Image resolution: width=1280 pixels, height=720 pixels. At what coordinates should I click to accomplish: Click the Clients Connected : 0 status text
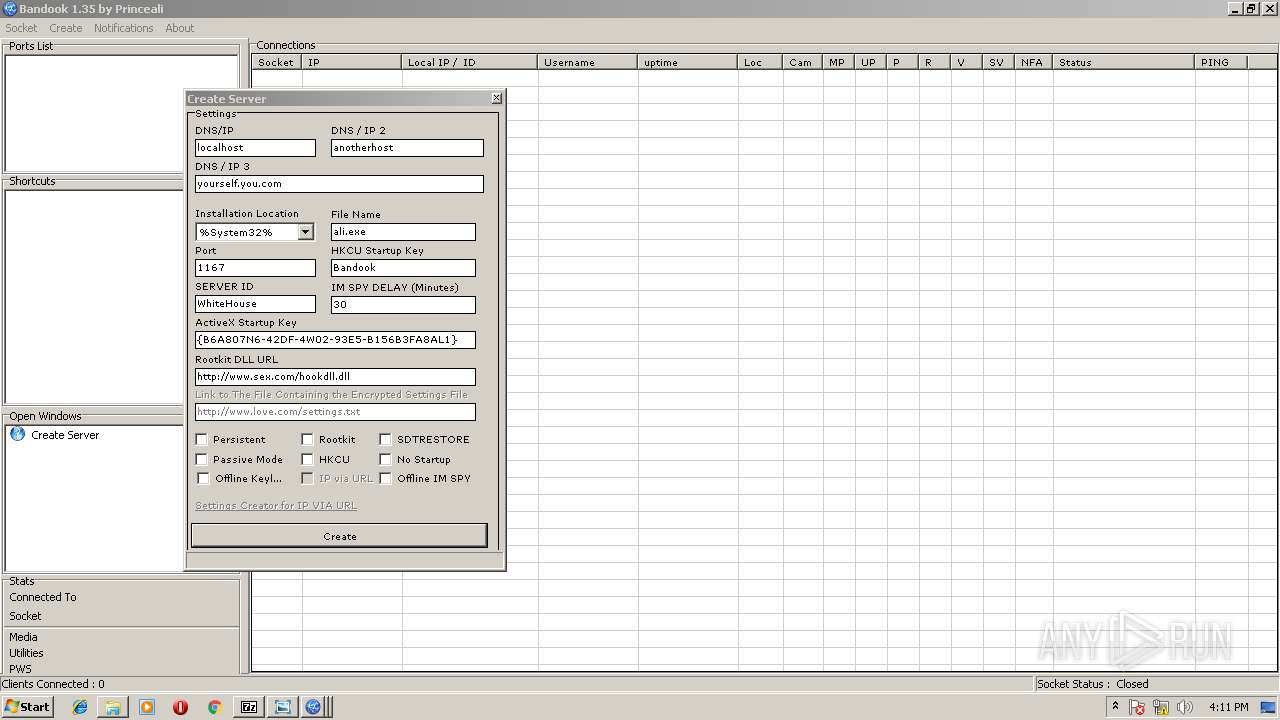(x=53, y=684)
